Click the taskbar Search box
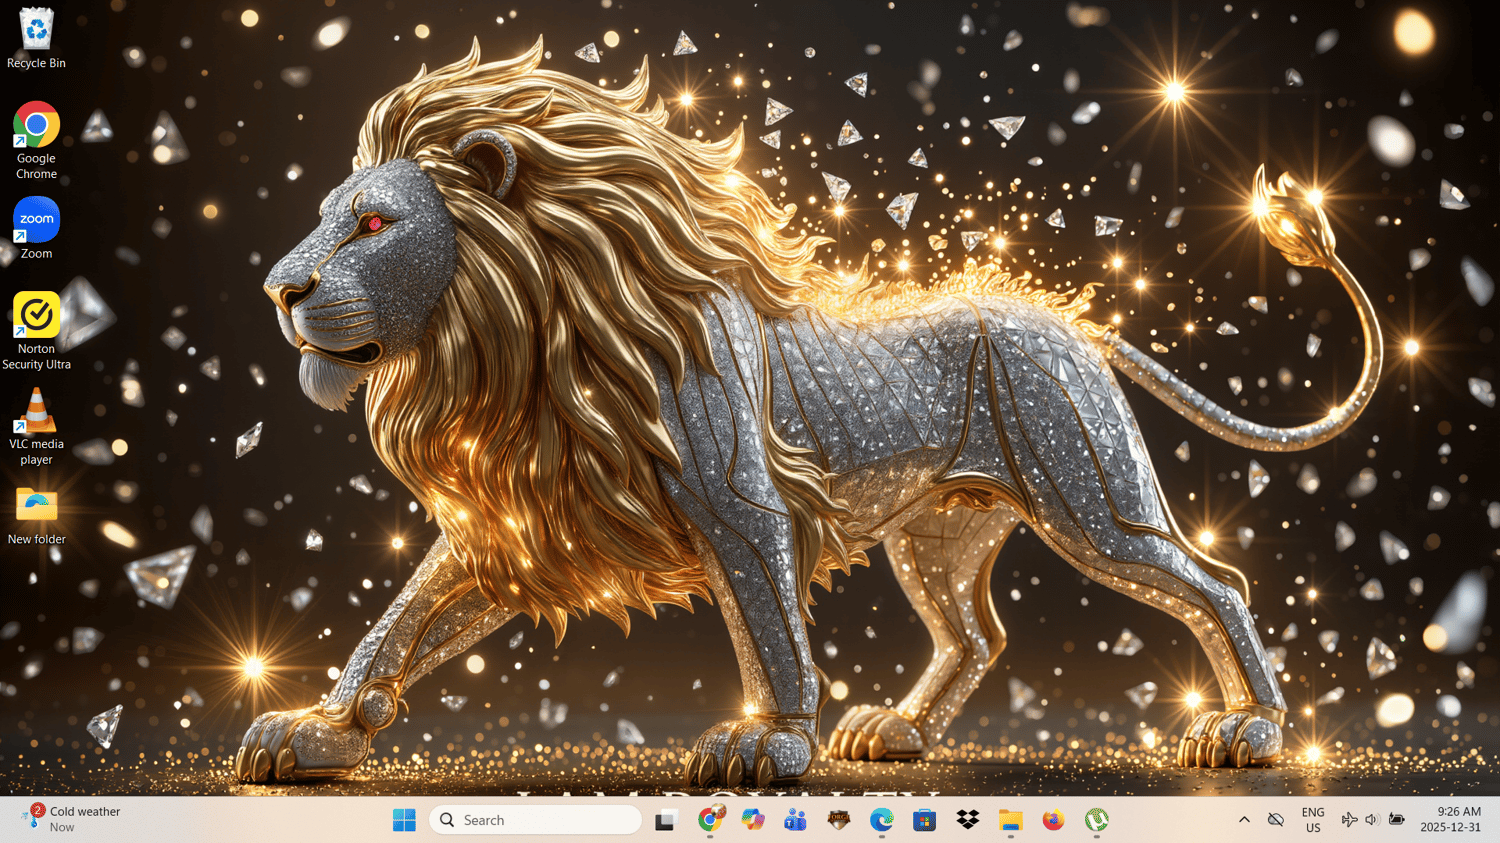 pyautogui.click(x=535, y=820)
